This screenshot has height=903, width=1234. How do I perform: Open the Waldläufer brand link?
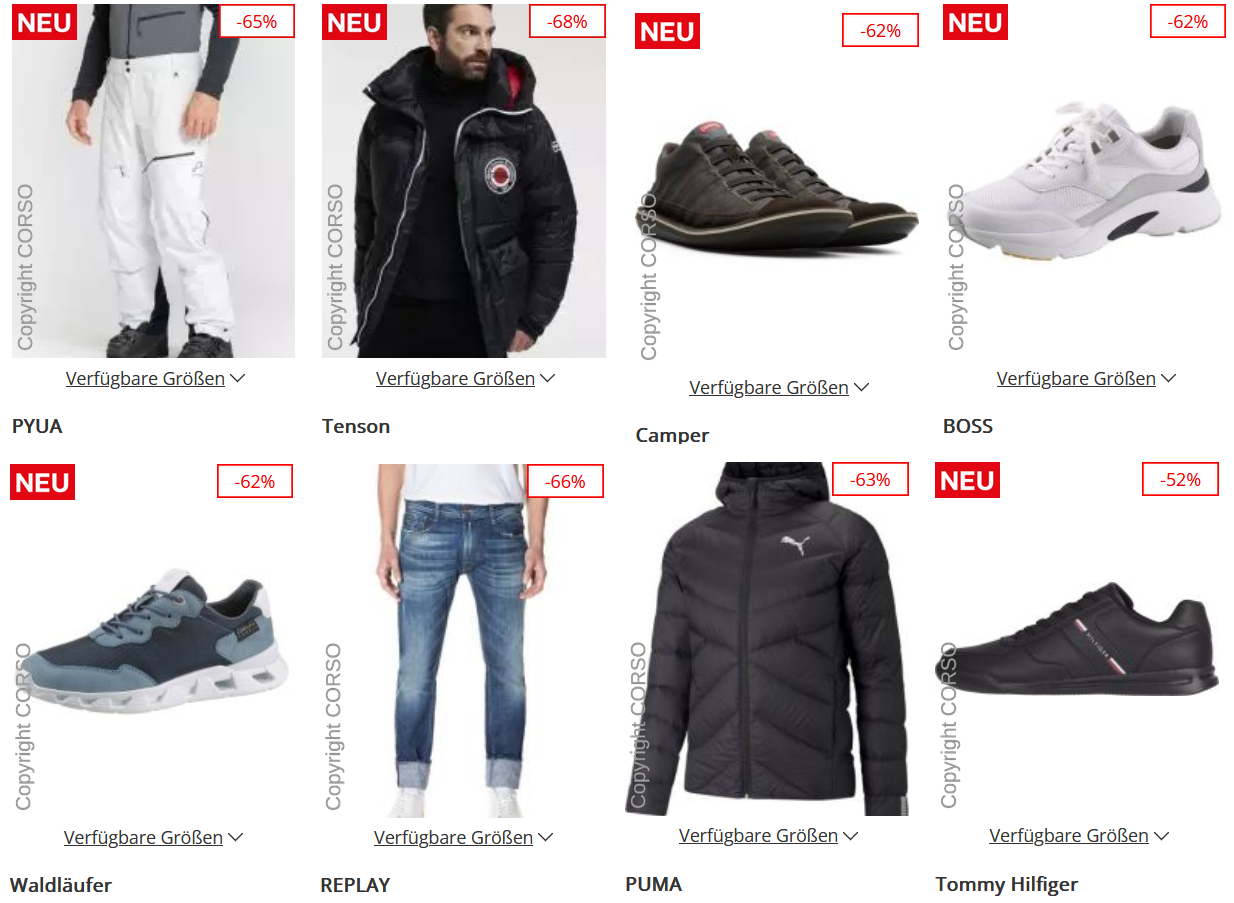tap(61, 885)
